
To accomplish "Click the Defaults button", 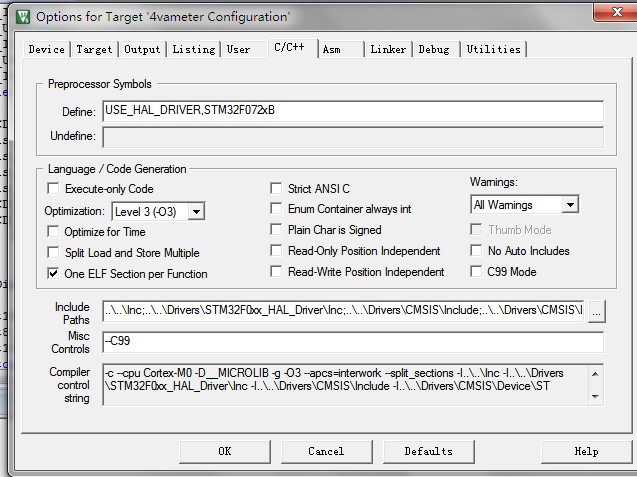I will coord(429,451).
